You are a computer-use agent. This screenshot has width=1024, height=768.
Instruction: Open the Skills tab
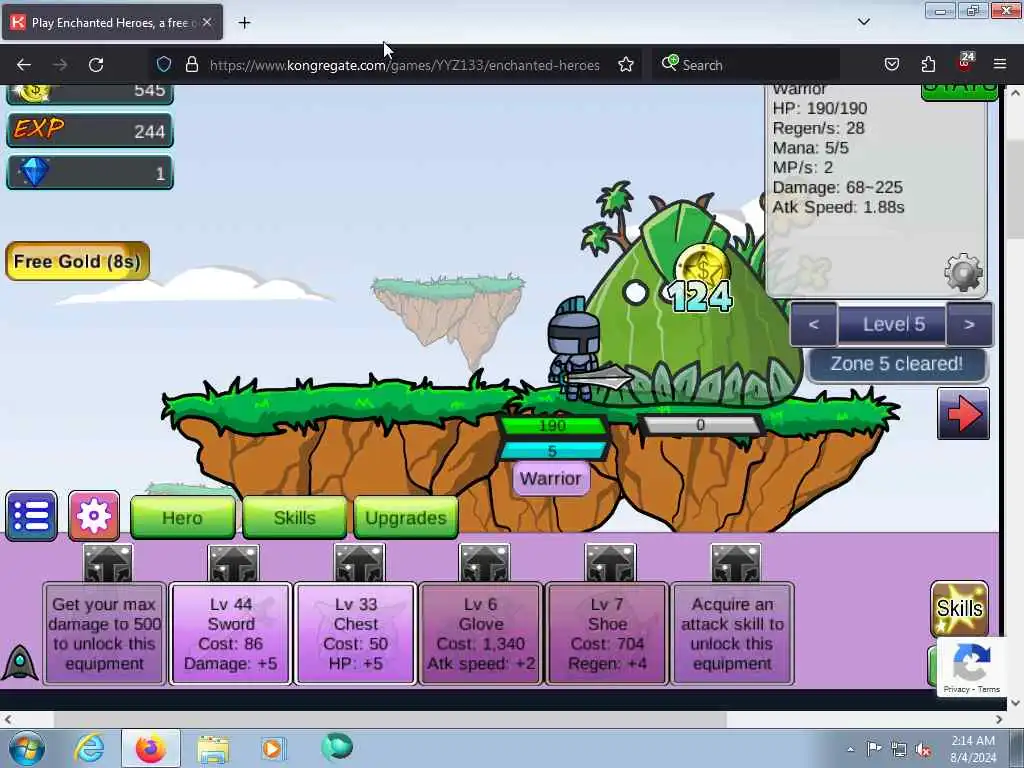295,518
